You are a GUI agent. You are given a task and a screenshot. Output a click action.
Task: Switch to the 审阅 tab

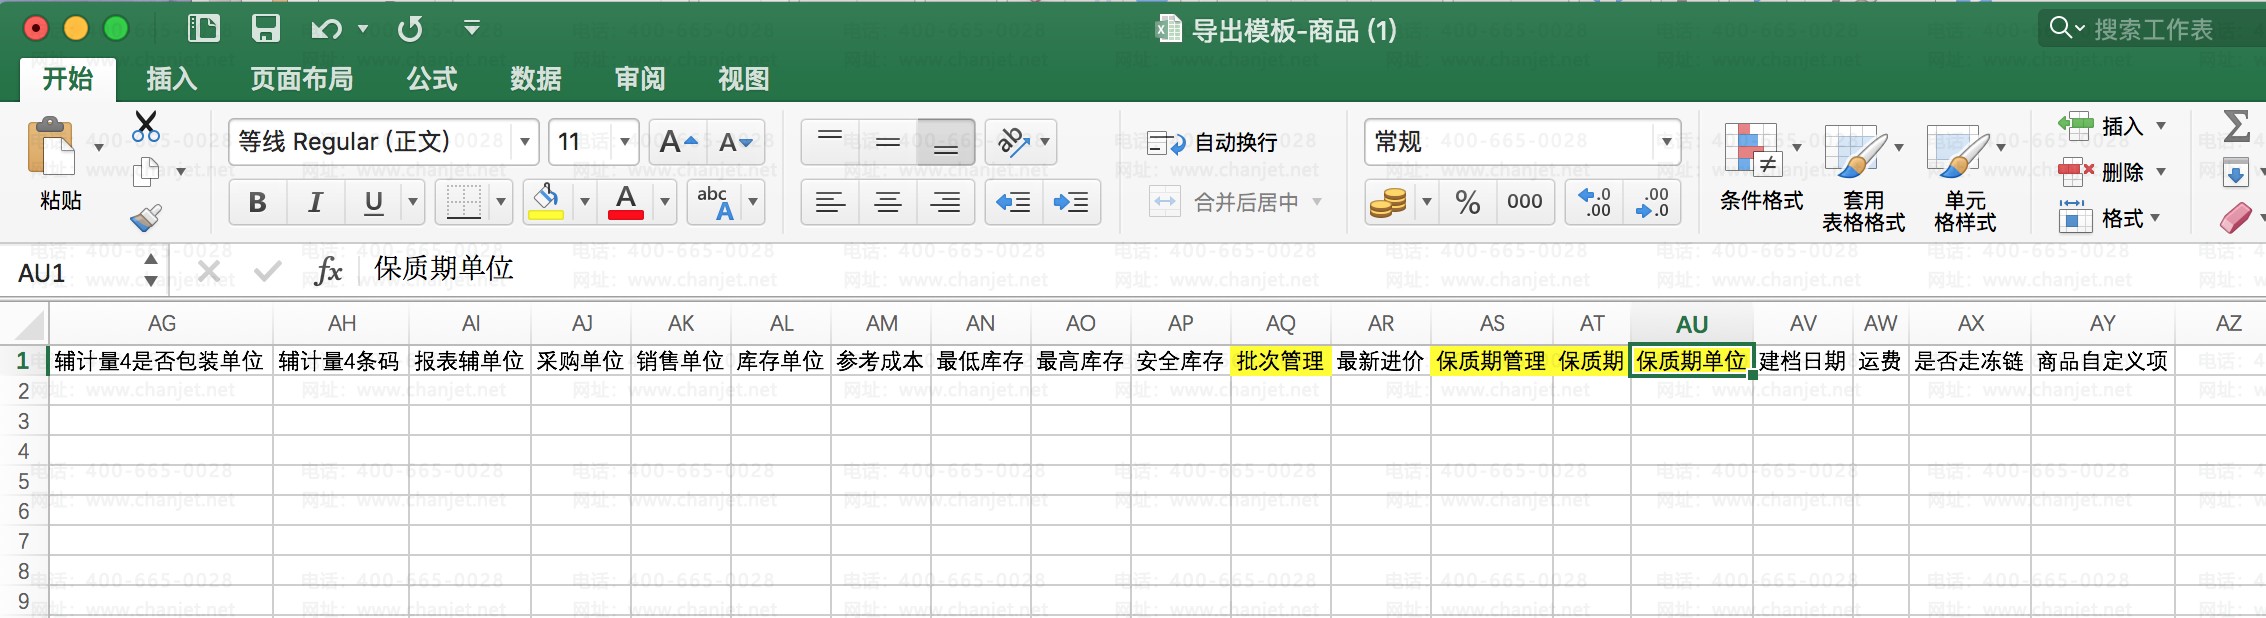(x=640, y=79)
